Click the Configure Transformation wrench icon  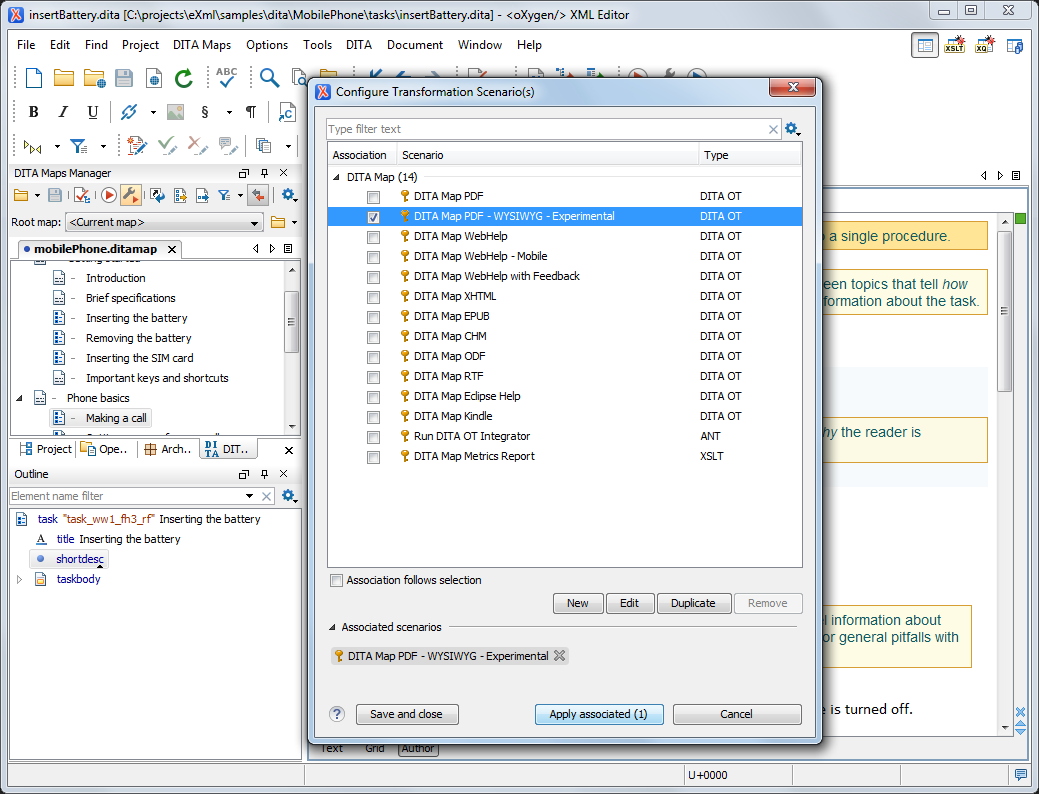click(x=131, y=195)
